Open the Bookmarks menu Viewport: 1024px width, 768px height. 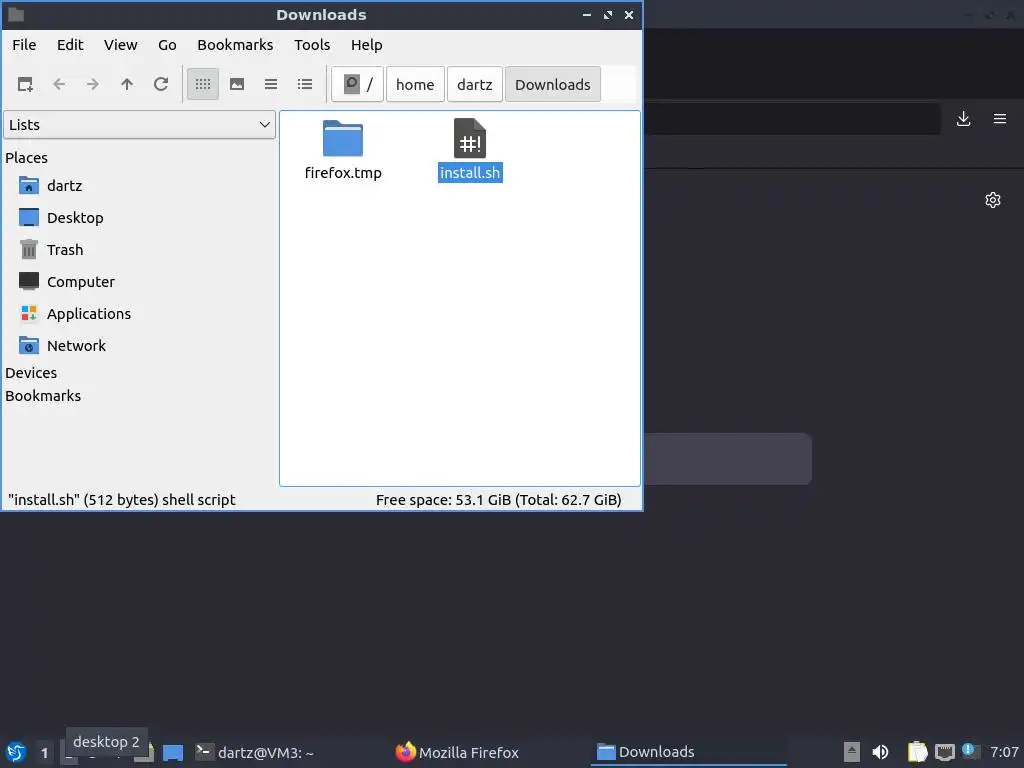click(235, 45)
